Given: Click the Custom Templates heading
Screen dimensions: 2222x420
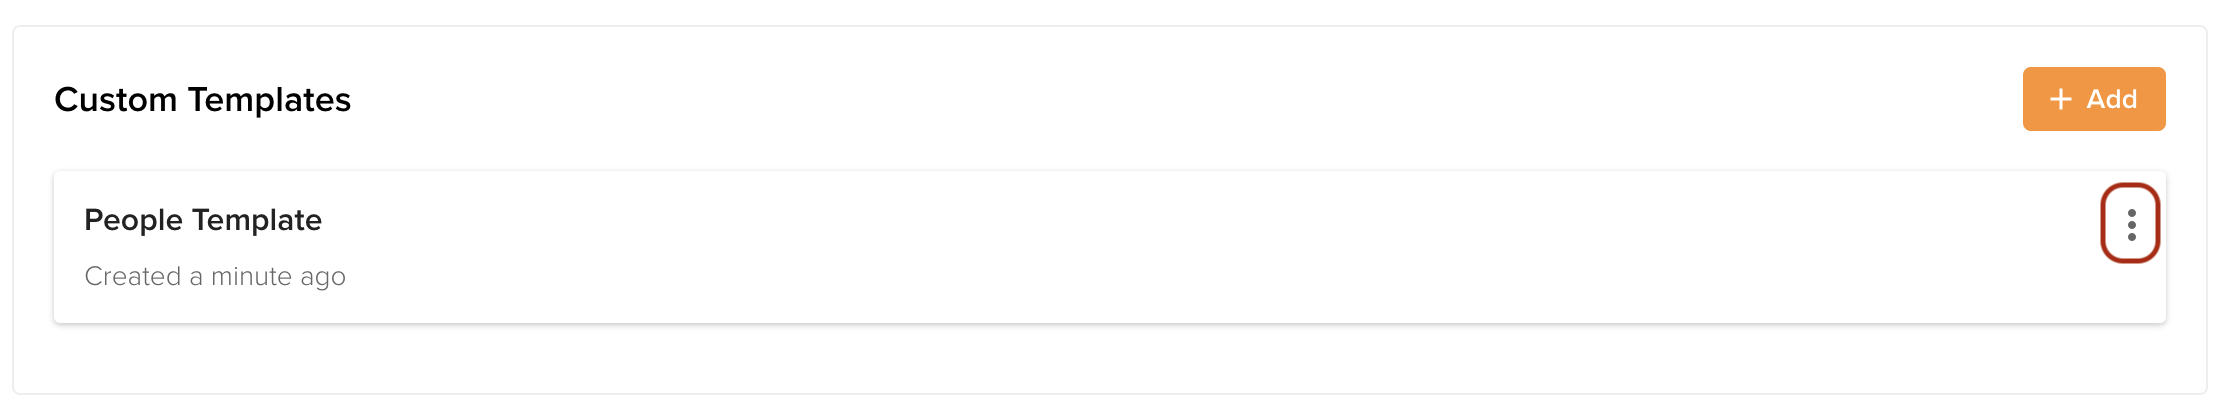Looking at the screenshot, I should [x=202, y=100].
